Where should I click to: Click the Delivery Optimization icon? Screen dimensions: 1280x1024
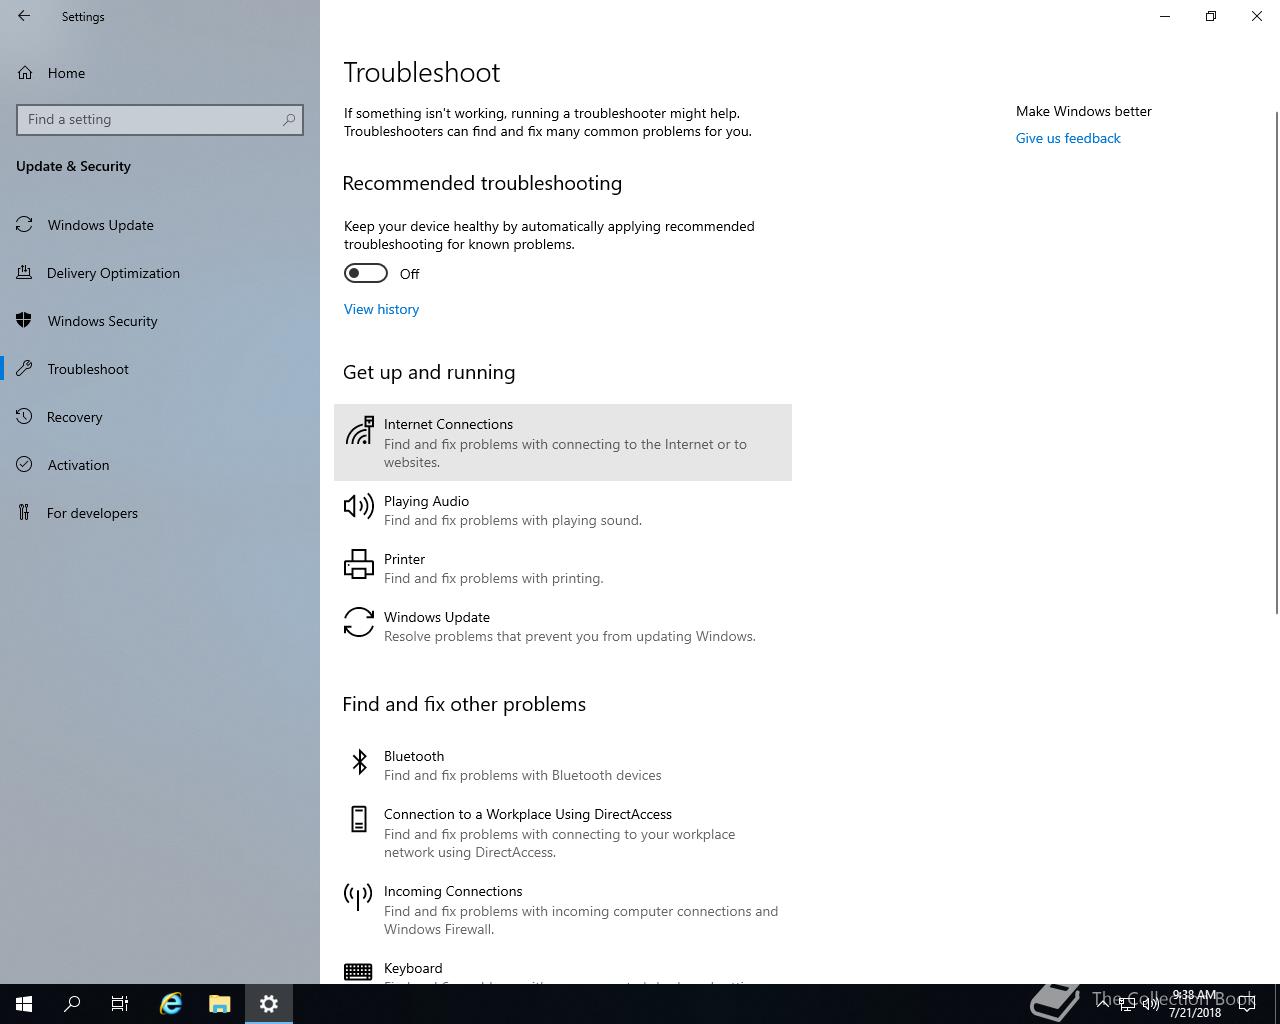[x=24, y=273]
